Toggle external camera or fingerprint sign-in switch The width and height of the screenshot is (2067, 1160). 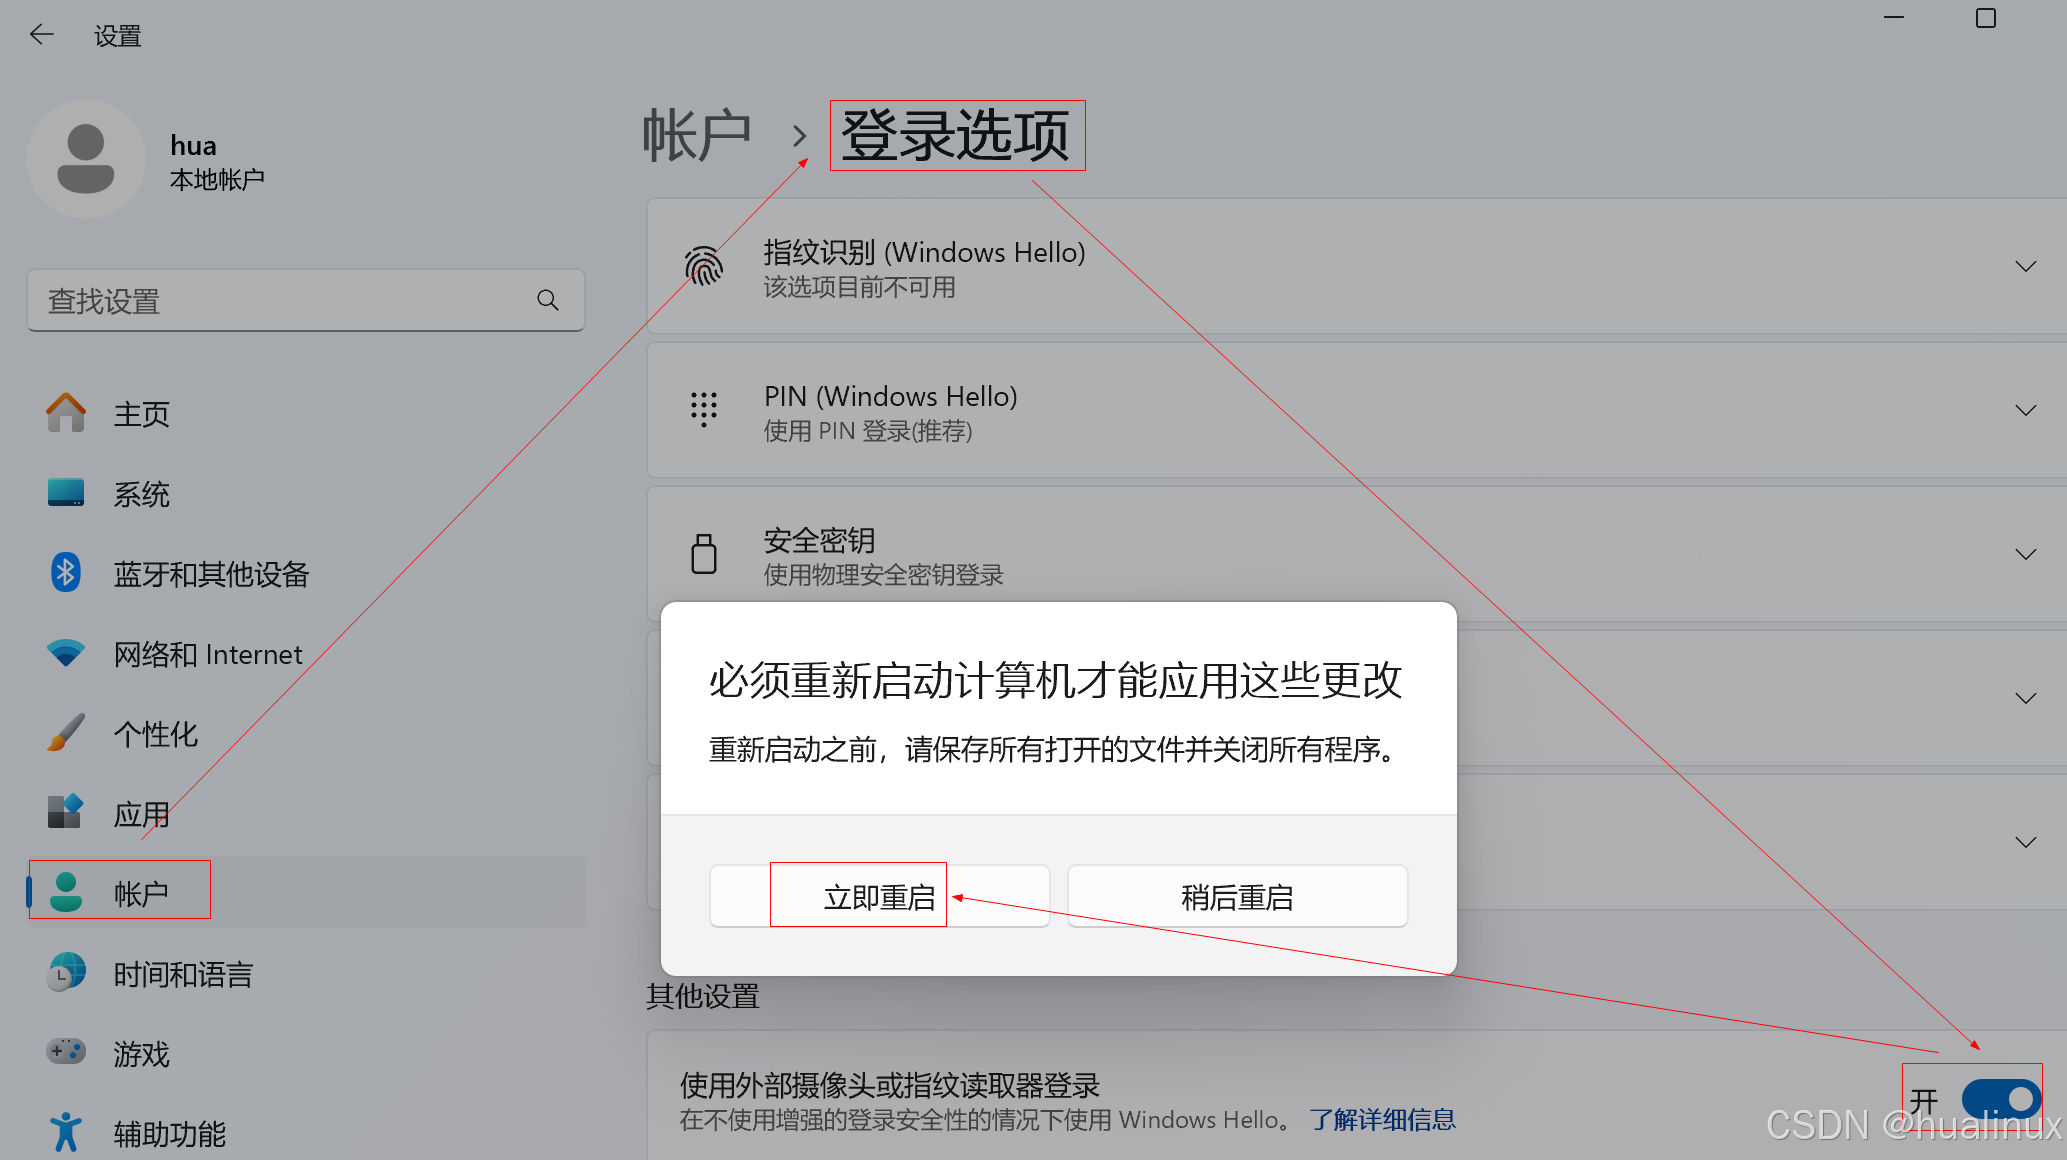[x=2000, y=1099]
